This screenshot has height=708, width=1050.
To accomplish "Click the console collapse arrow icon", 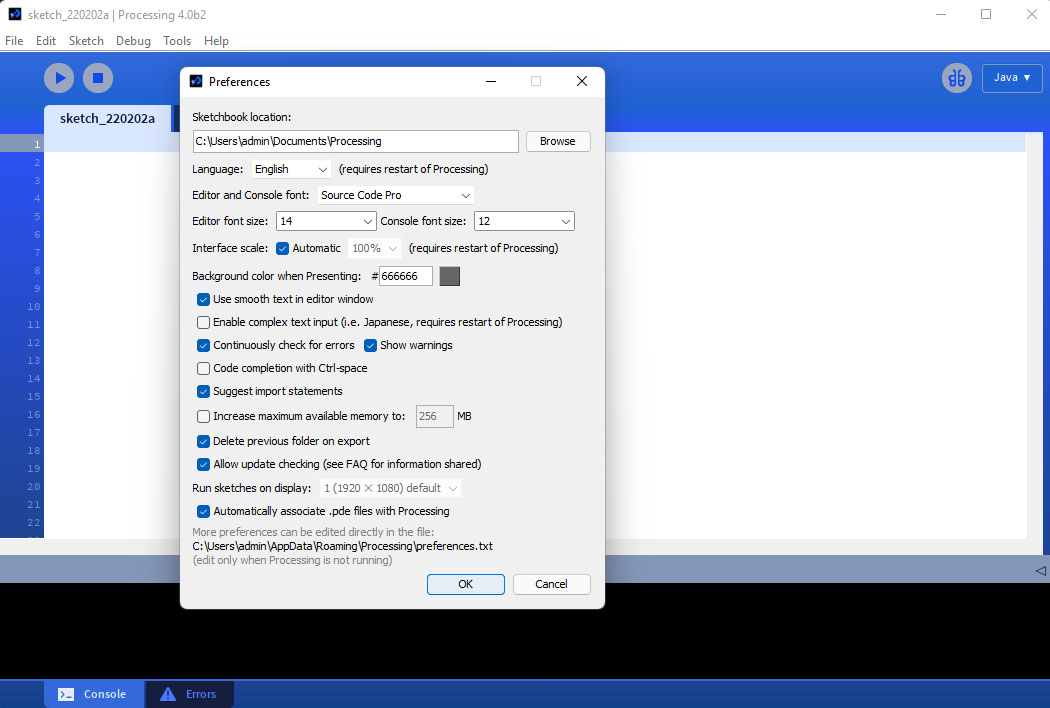I will click(1040, 570).
